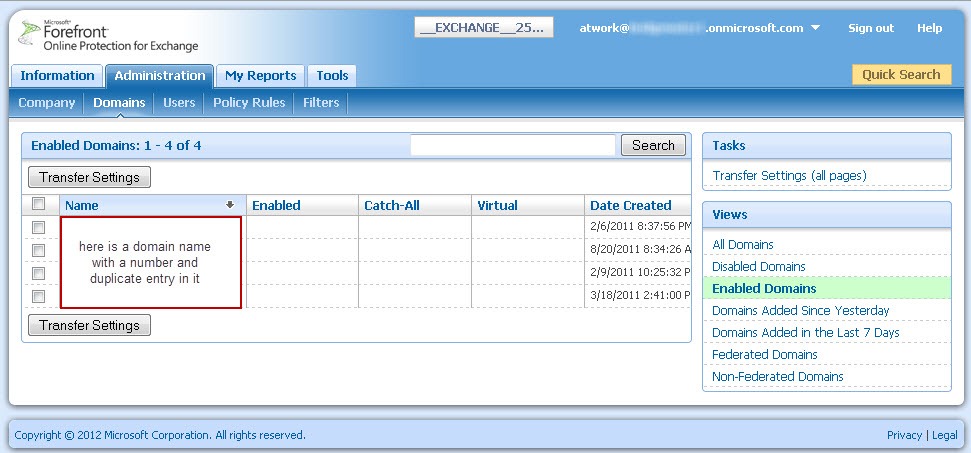Select the Tools tab
This screenshot has height=453, width=971.
tap(332, 76)
